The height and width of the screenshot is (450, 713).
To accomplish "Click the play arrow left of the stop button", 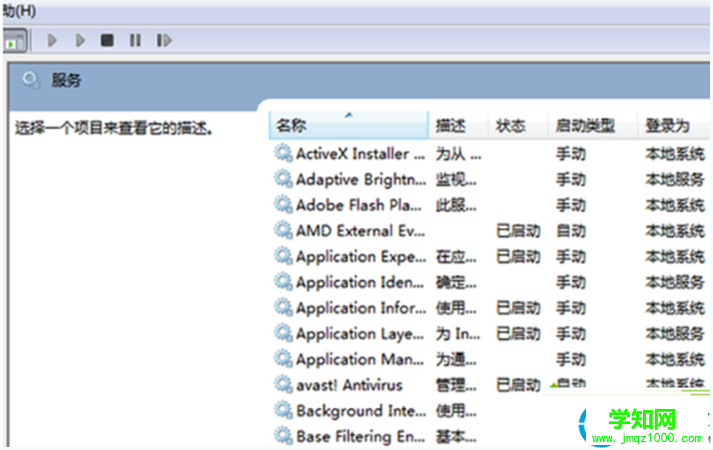I will 81,40.
